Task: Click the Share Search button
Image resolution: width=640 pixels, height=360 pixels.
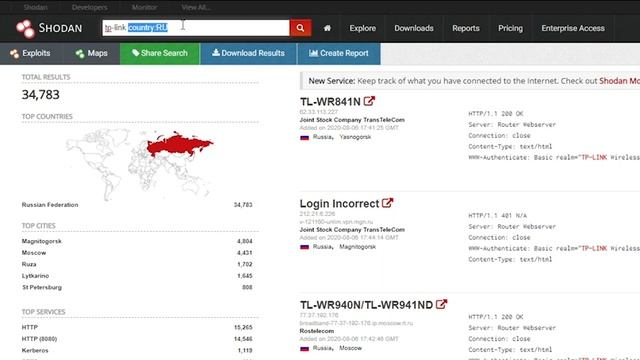Action: click(160, 53)
